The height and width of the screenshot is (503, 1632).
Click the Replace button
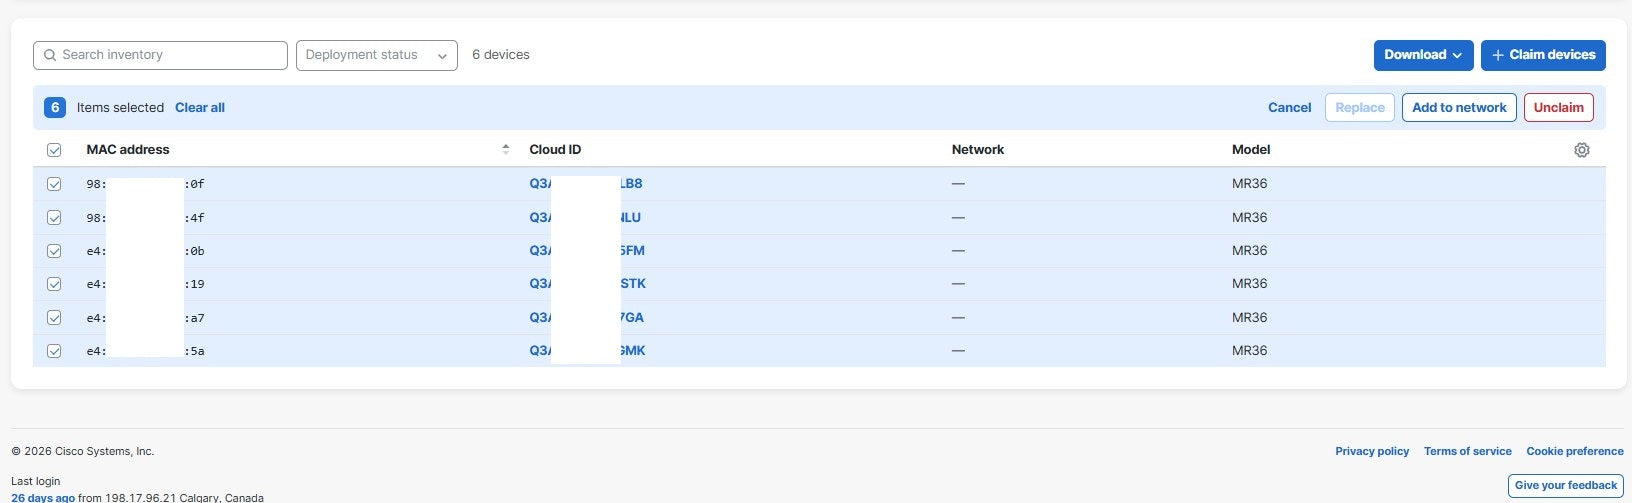1360,107
